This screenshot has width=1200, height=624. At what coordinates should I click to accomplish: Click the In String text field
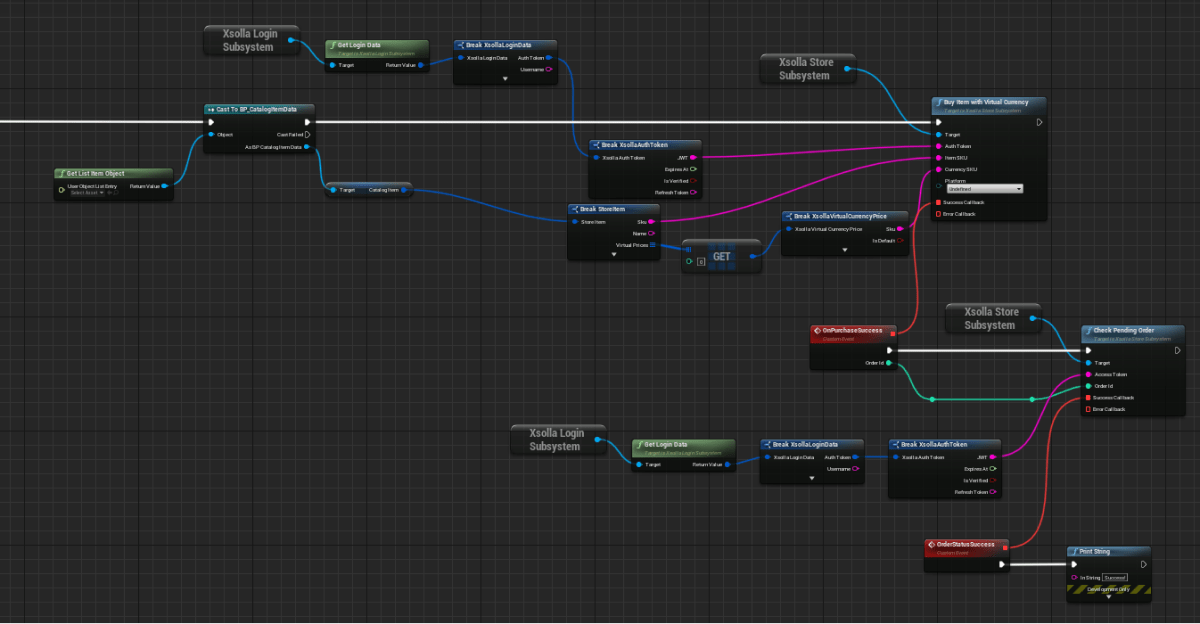point(1114,577)
